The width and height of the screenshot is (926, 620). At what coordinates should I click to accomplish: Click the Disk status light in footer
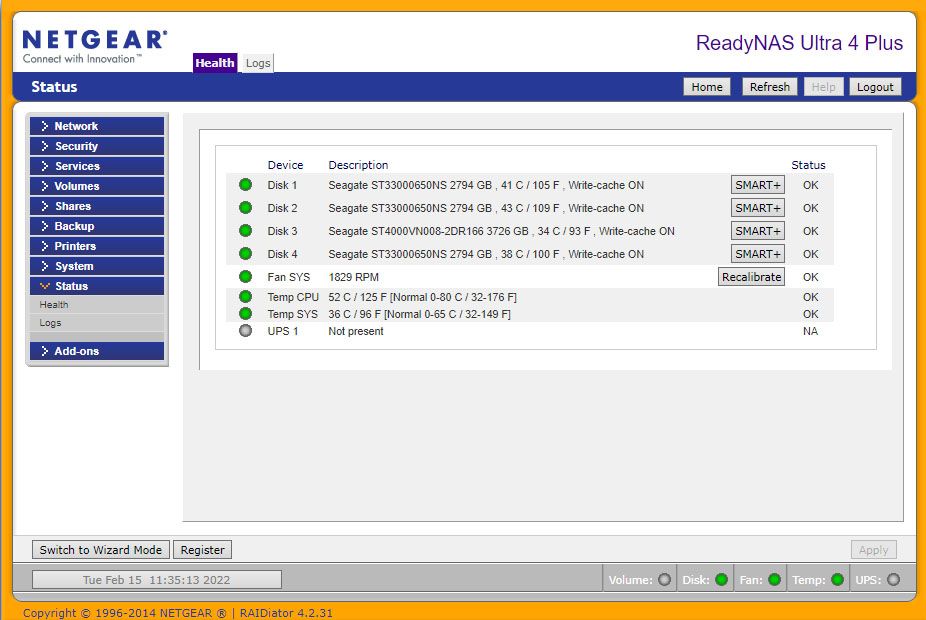coord(721,580)
